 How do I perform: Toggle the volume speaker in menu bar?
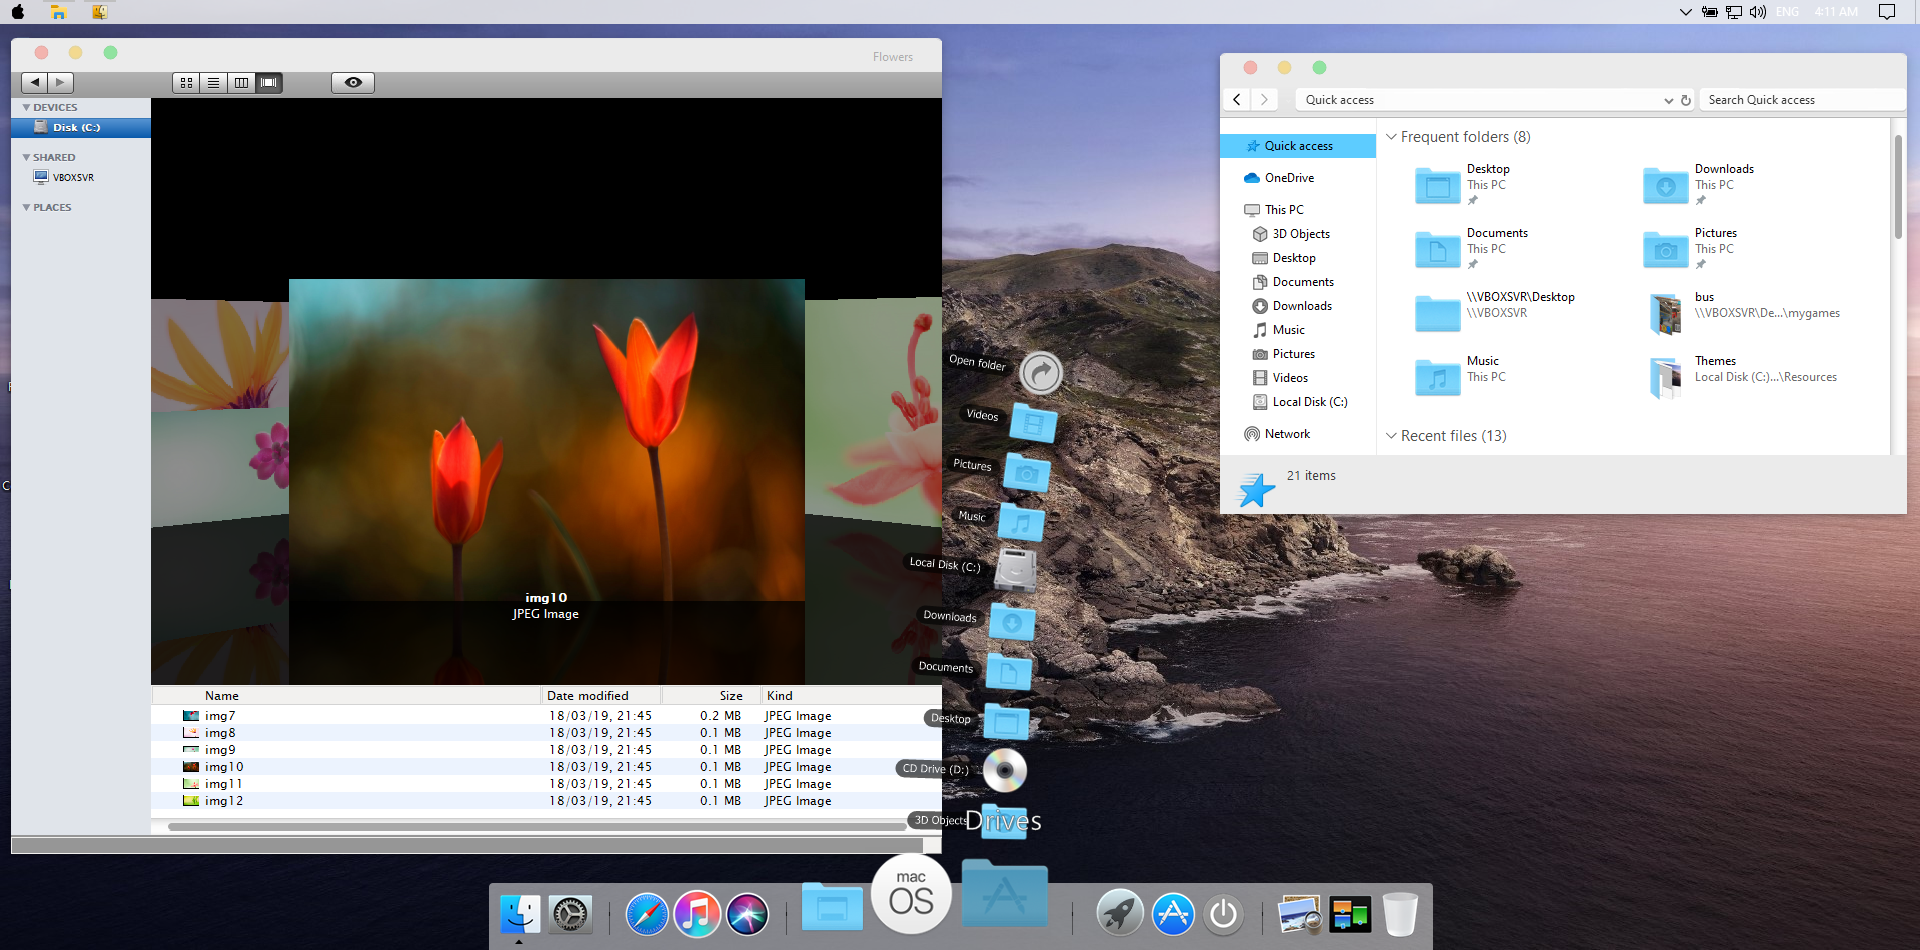coord(1757,12)
